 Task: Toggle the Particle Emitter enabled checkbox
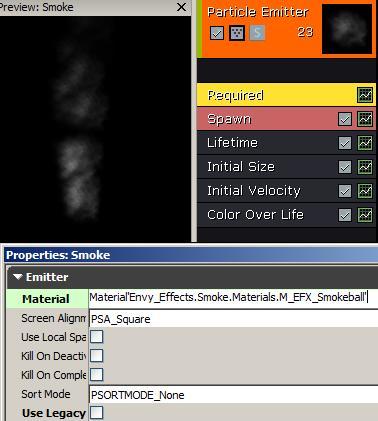(217, 33)
